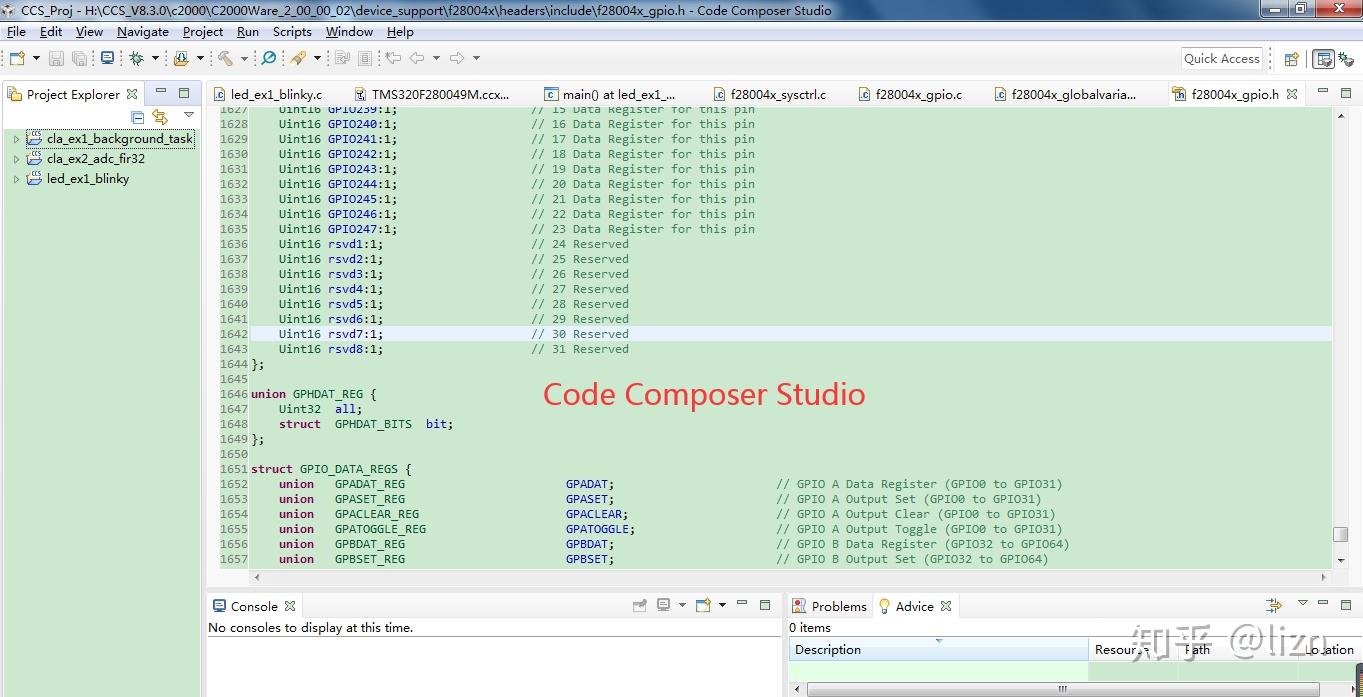The width and height of the screenshot is (1363, 697).
Task: Maximize the editor area
Action: pos(1346,92)
